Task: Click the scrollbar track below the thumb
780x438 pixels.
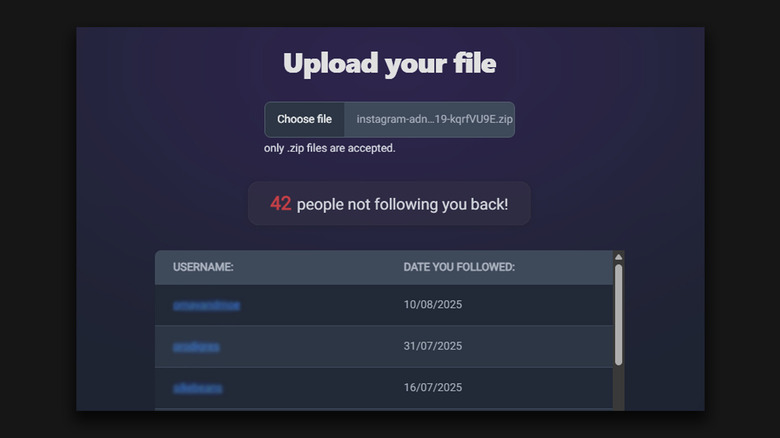Action: (x=619, y=388)
